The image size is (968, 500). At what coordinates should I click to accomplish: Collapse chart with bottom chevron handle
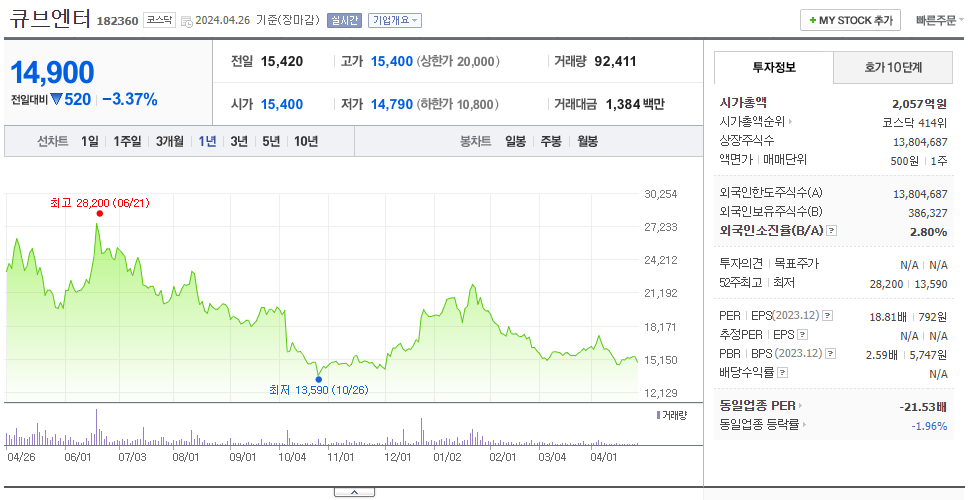click(354, 492)
